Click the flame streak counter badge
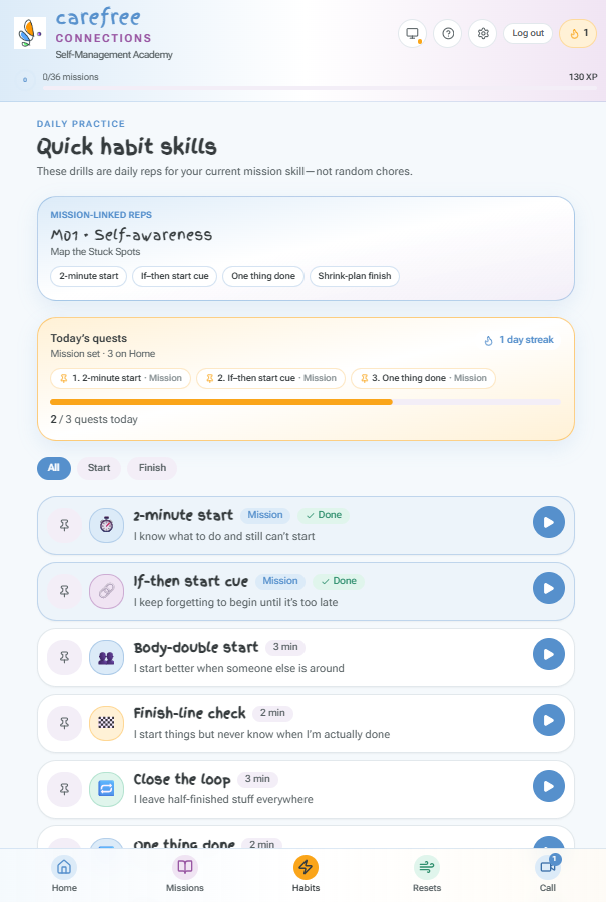This screenshot has height=902, width=606. (578, 33)
